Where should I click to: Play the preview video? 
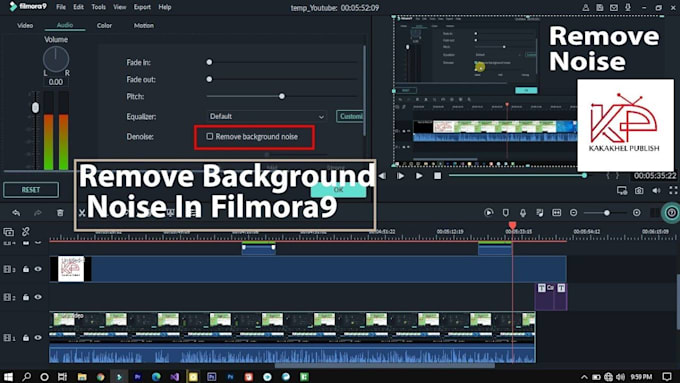[418, 176]
